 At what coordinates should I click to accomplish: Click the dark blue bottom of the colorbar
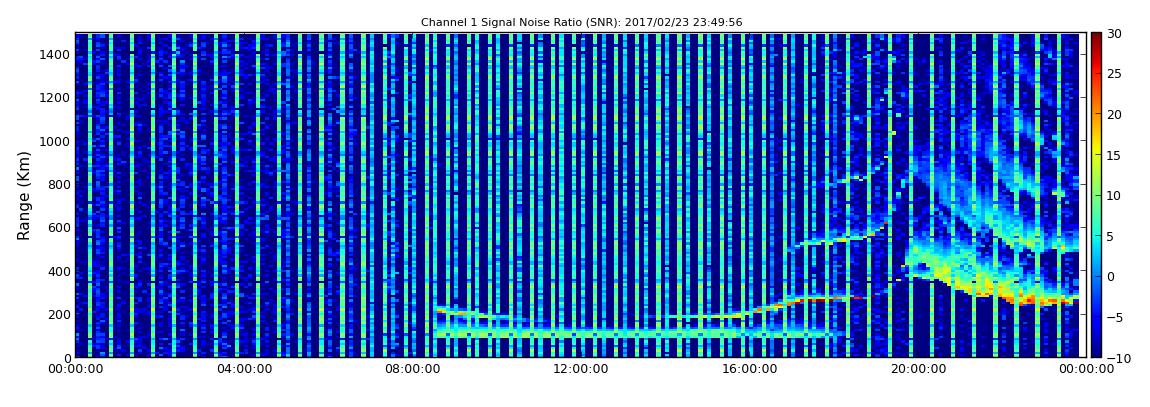(1096, 351)
